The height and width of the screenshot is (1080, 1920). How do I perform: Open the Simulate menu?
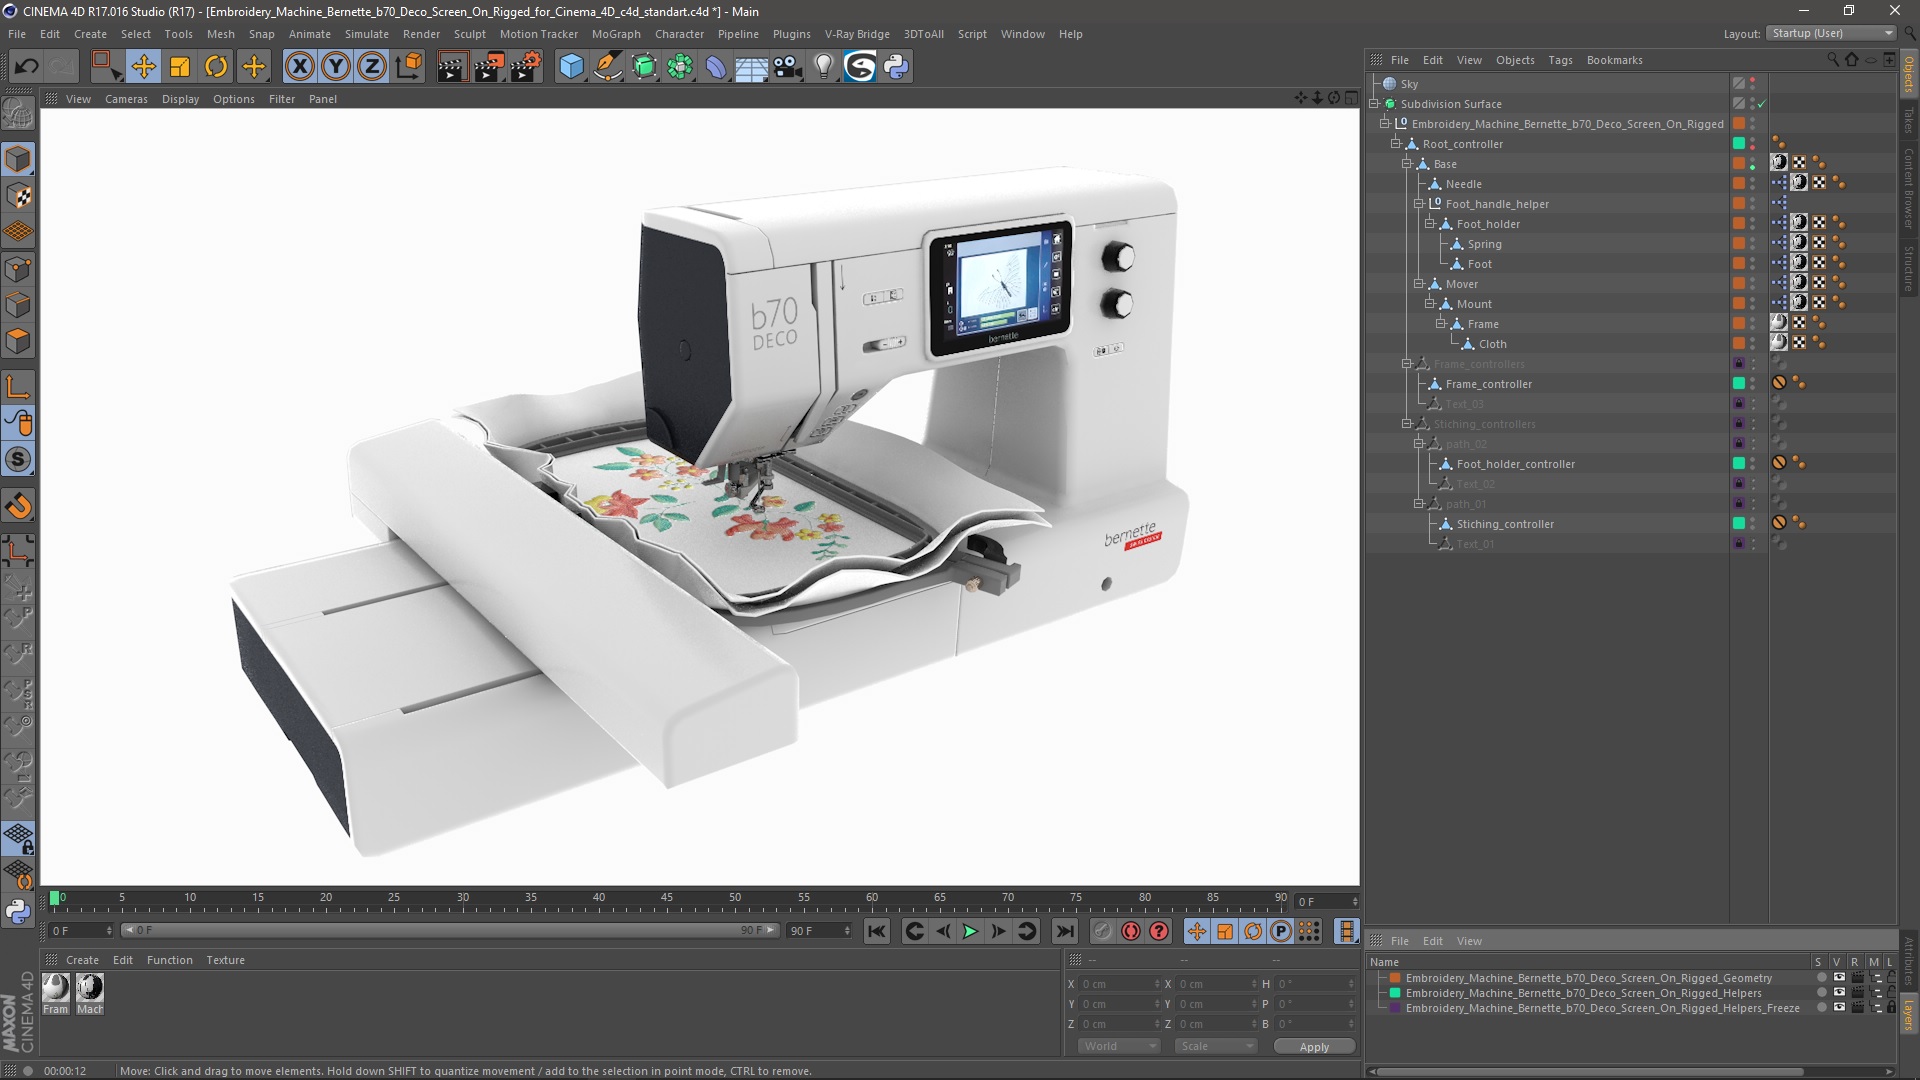click(x=367, y=34)
